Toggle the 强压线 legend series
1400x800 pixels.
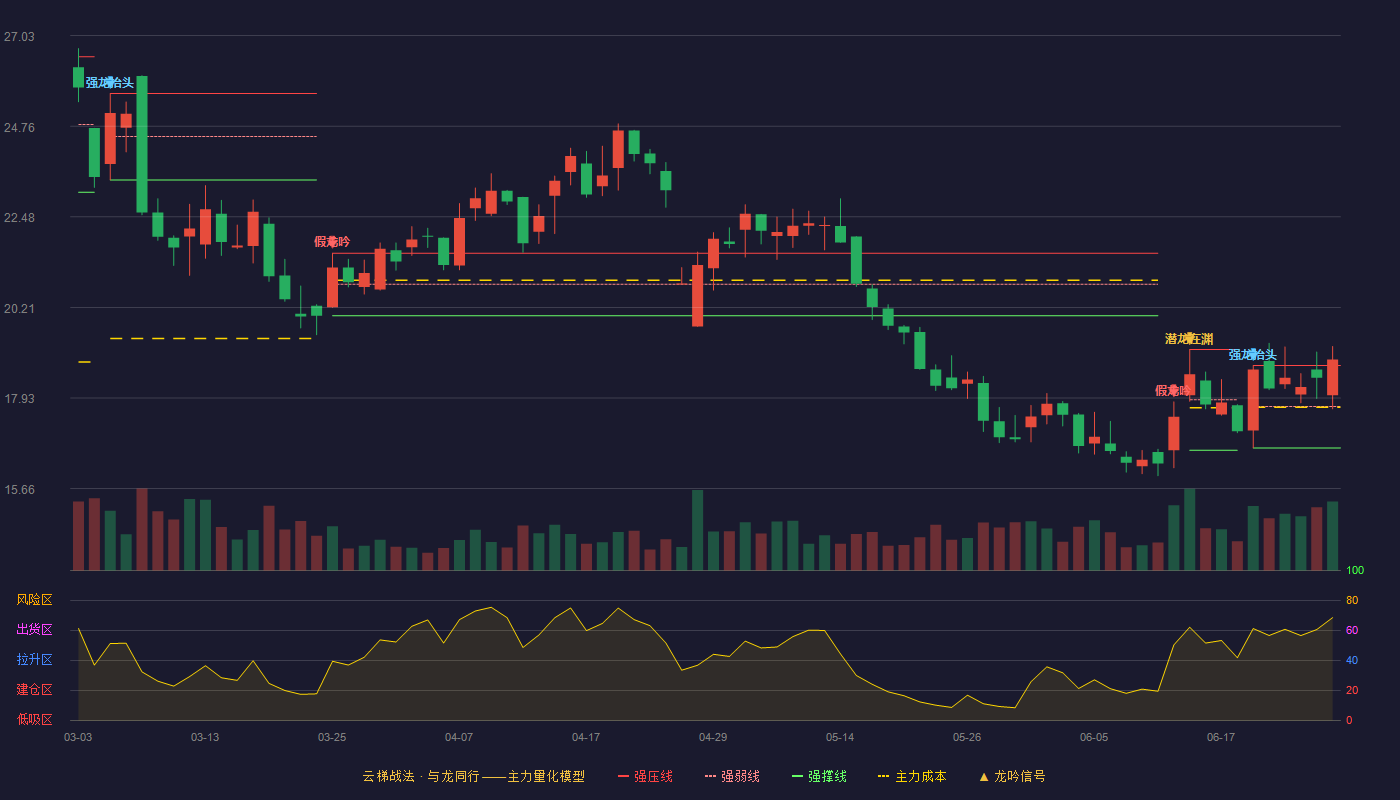tap(645, 776)
